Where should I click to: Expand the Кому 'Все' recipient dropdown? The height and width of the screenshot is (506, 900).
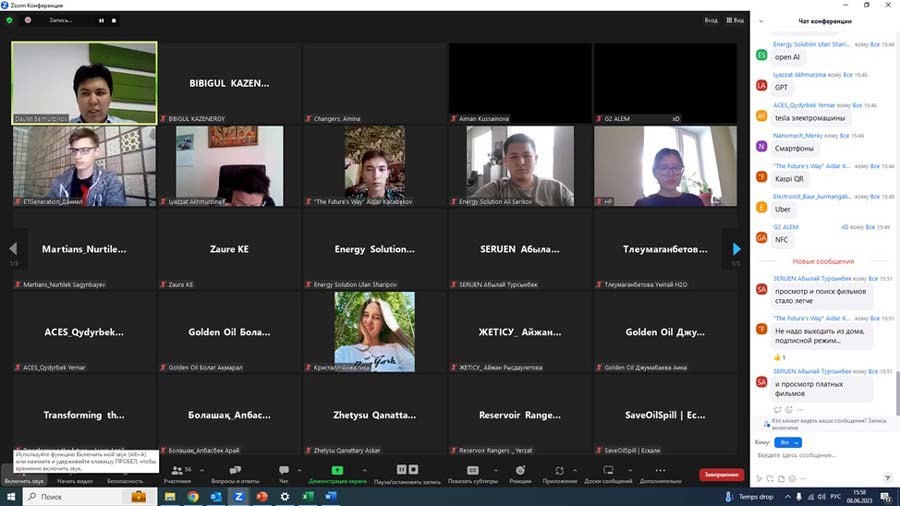(x=789, y=441)
